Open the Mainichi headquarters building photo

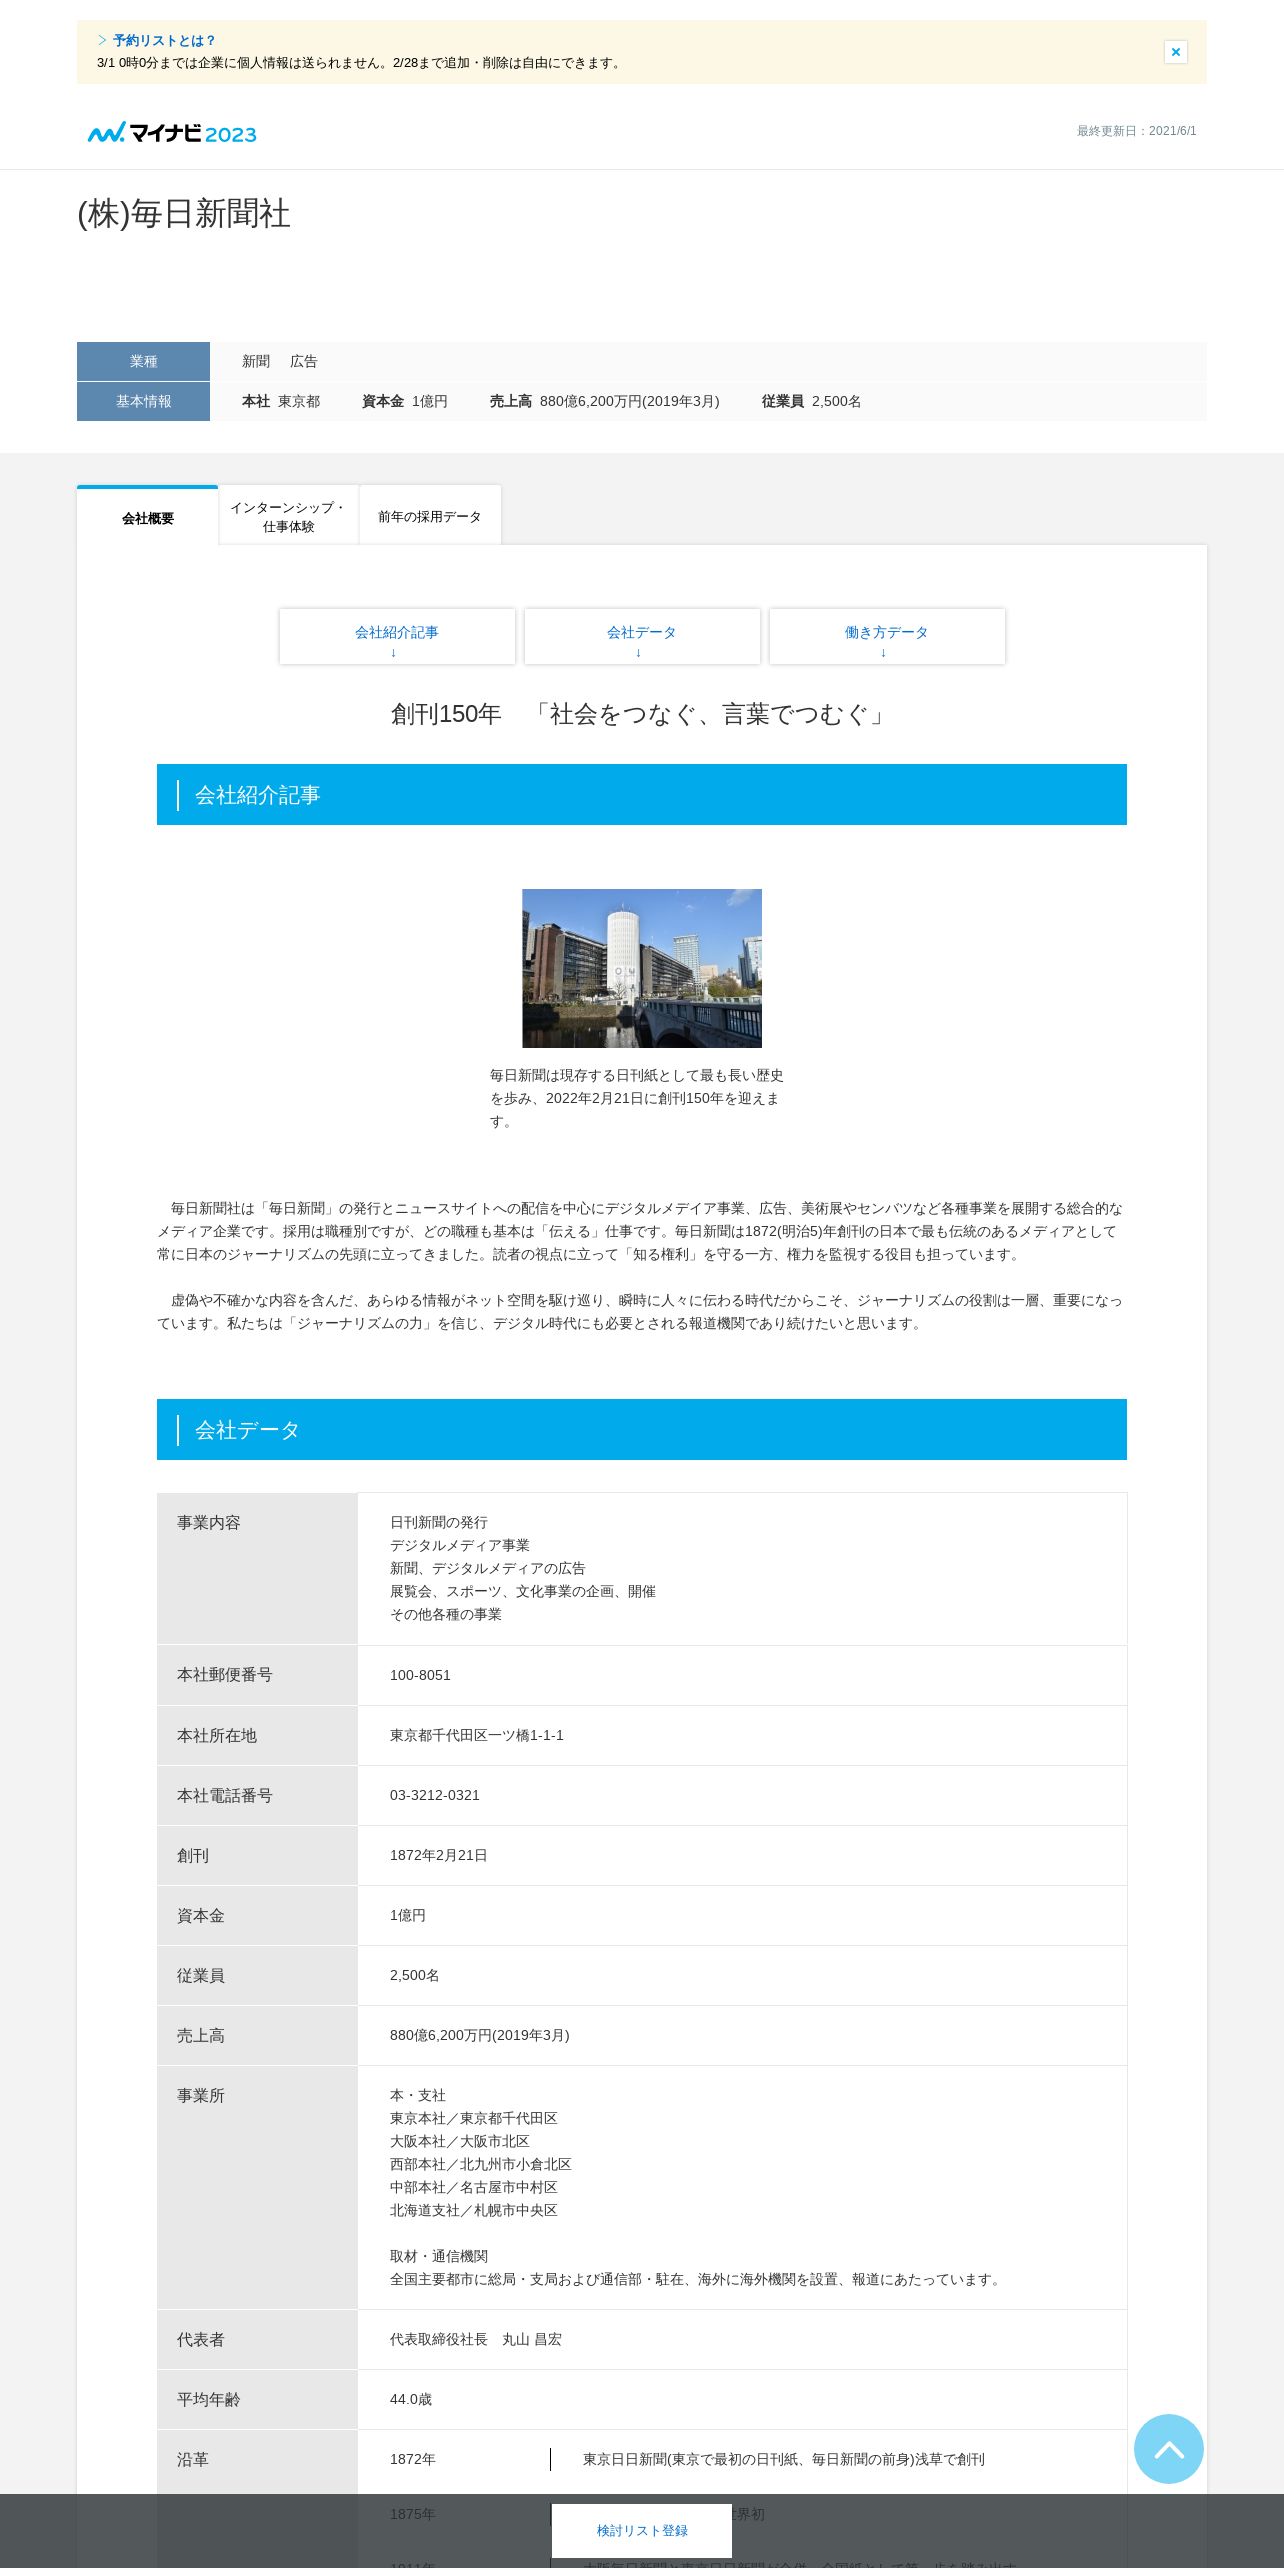click(x=642, y=968)
